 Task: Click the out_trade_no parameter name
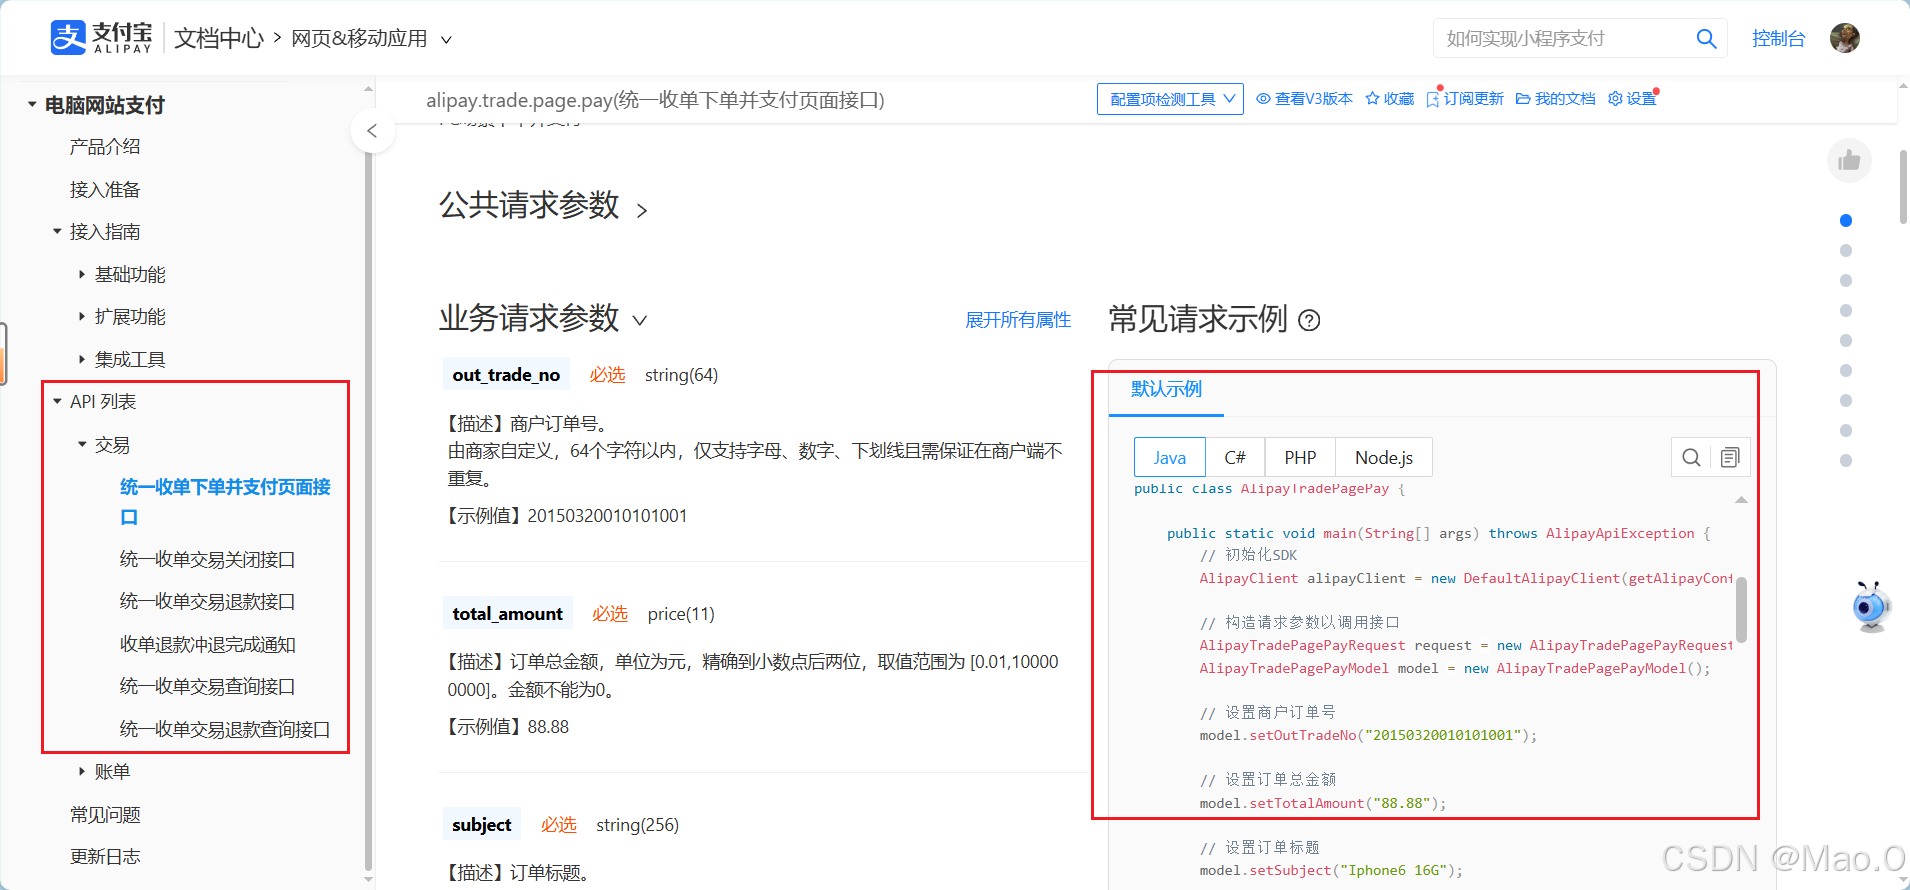(506, 375)
